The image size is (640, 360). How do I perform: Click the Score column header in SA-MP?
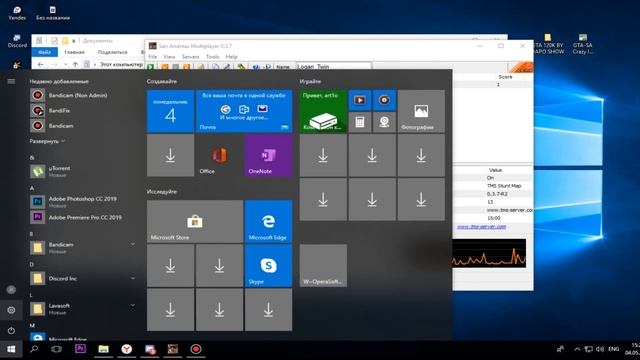505,77
